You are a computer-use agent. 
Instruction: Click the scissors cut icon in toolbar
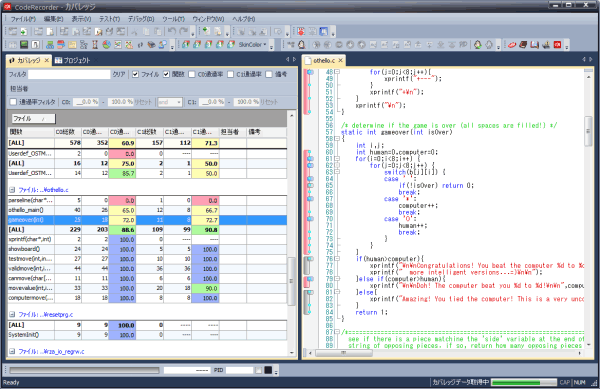(x=135, y=31)
